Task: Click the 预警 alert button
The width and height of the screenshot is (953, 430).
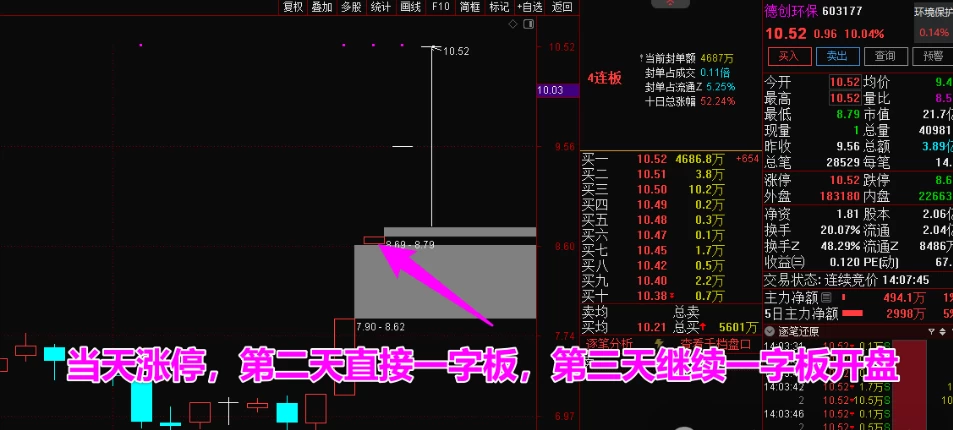Action: pos(933,57)
